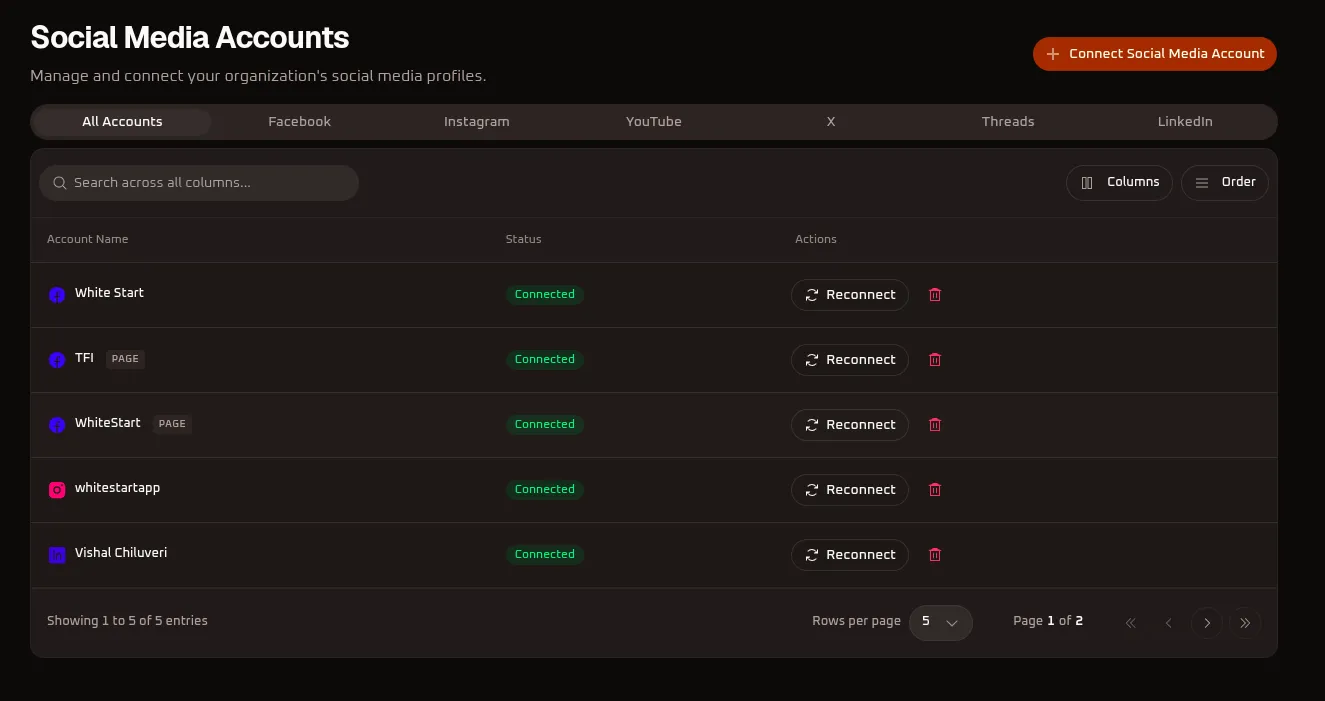This screenshot has height=701, width=1325.
Task: Click Facebook icon beside White Start
Action: coord(57,295)
